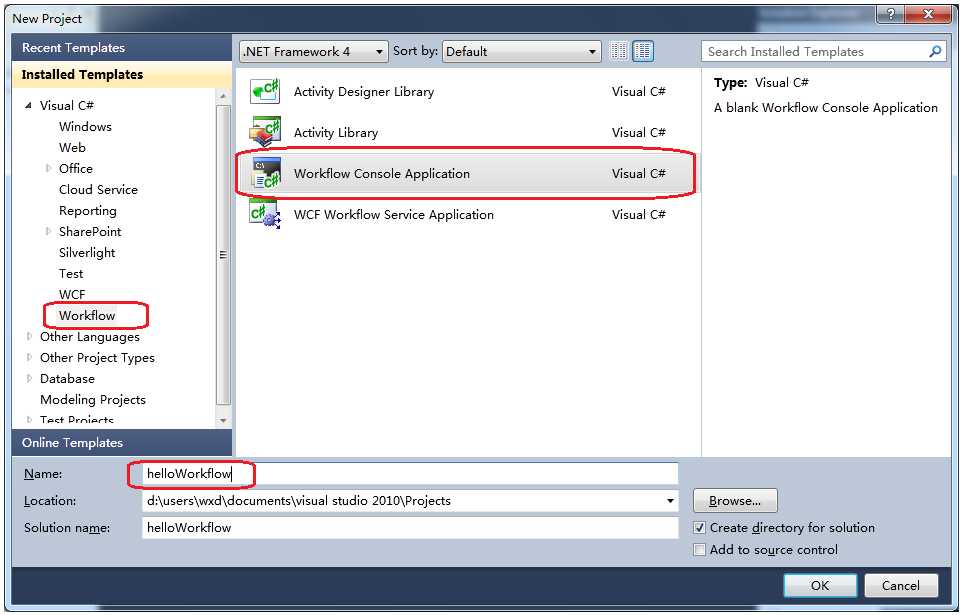Select Workflow tree item

click(87, 315)
